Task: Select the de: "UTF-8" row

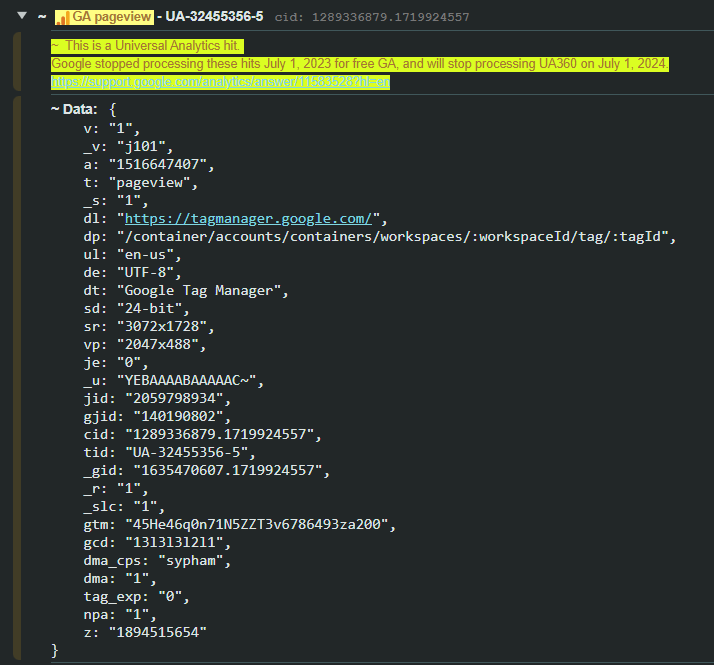Action: click(x=133, y=273)
